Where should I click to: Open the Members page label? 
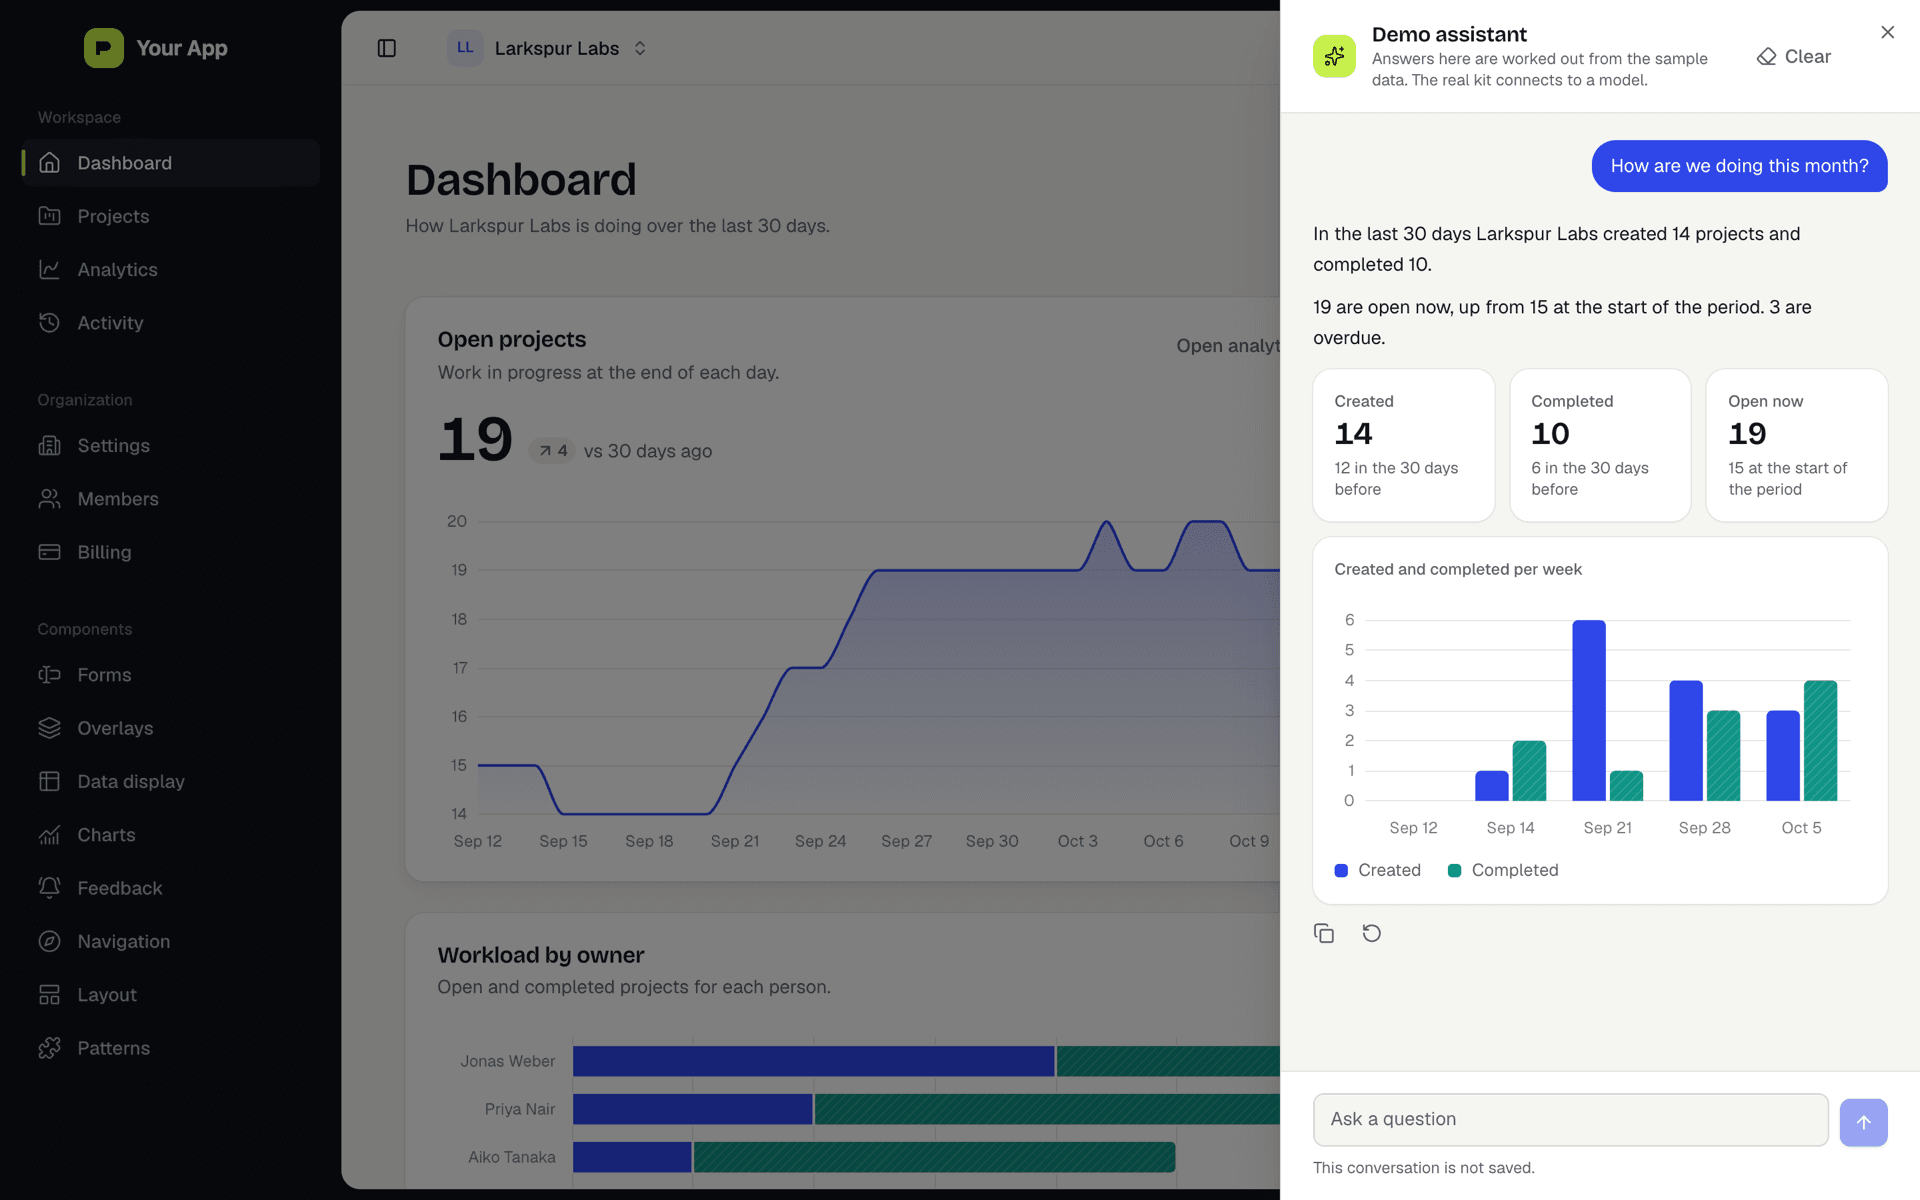[x=118, y=498]
